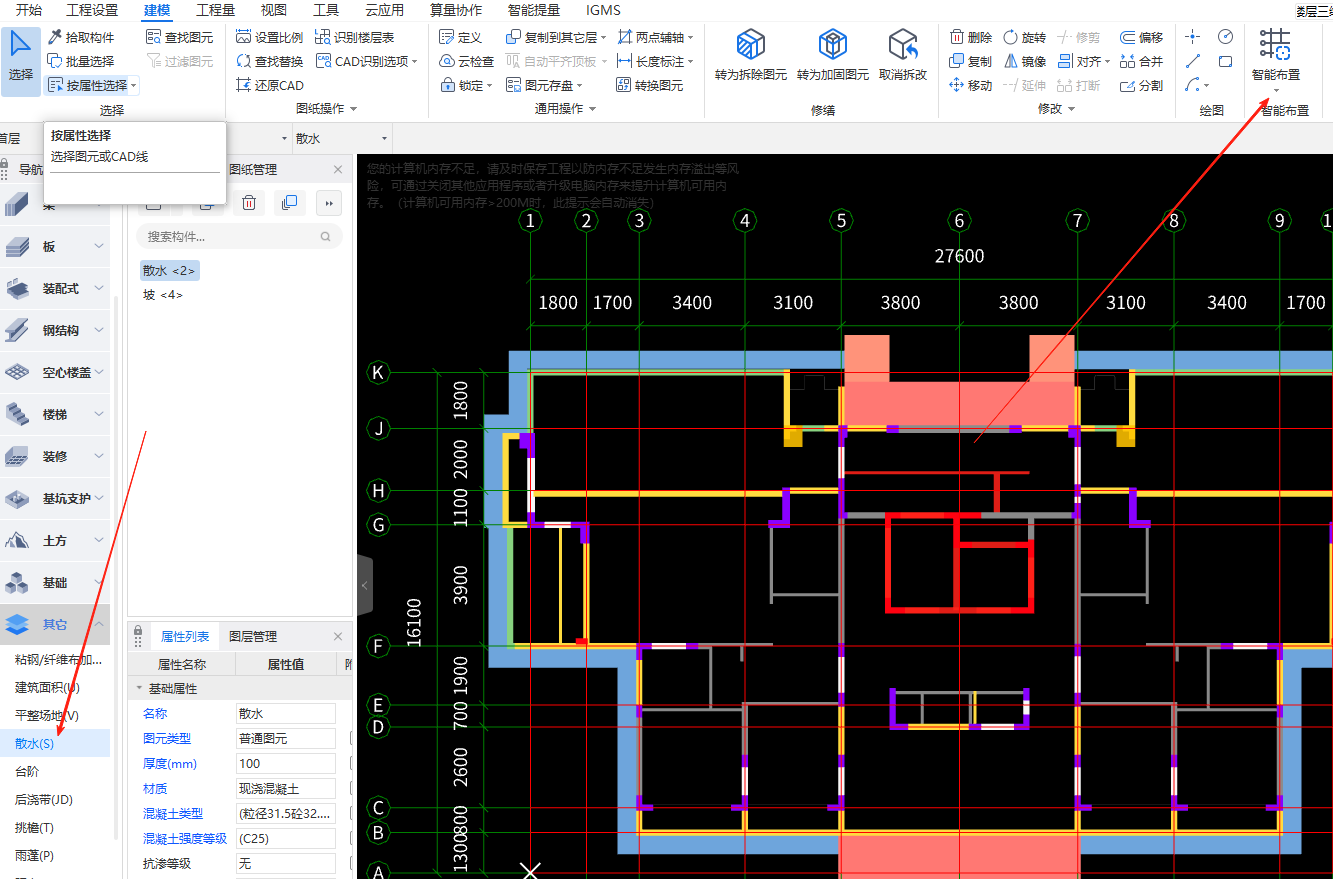Click 转为加固图元 large icon
This screenshot has height=879, width=1333.
tap(832, 56)
